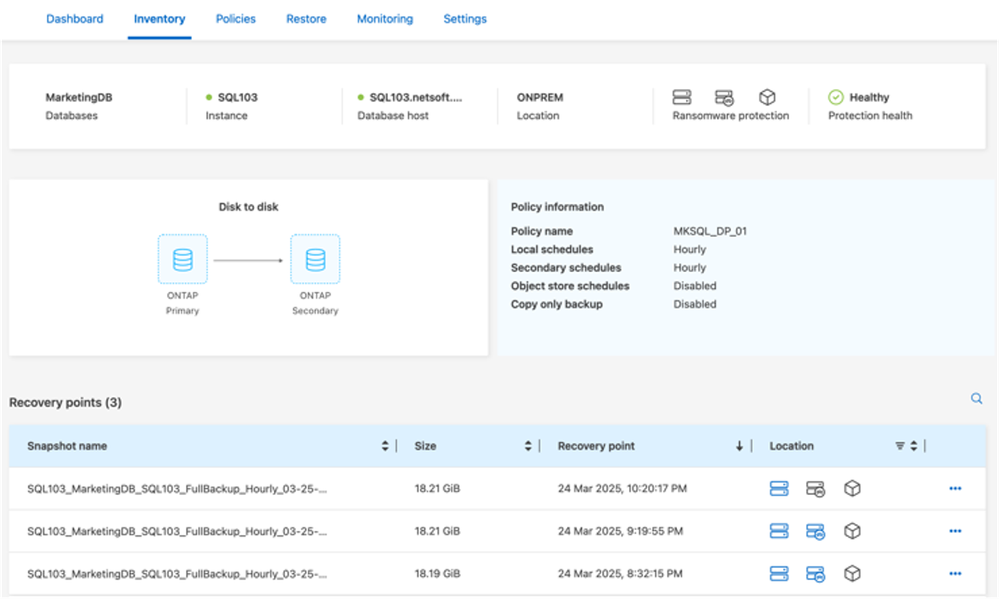Click the Local schedules Hourly value
The height and width of the screenshot is (599, 999).
(x=690, y=250)
